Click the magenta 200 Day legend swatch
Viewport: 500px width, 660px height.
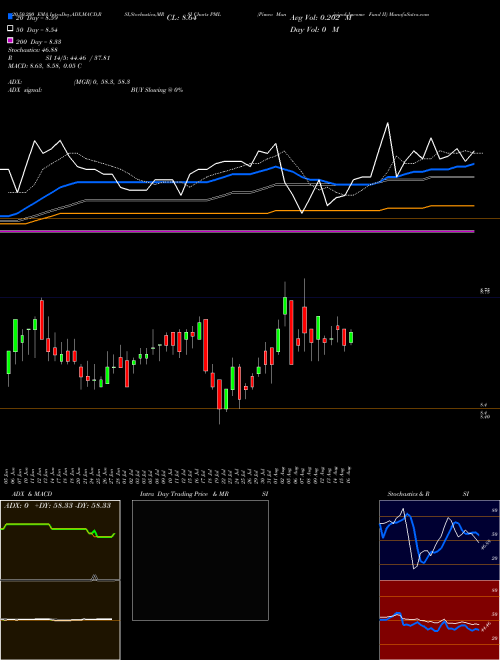10,41
